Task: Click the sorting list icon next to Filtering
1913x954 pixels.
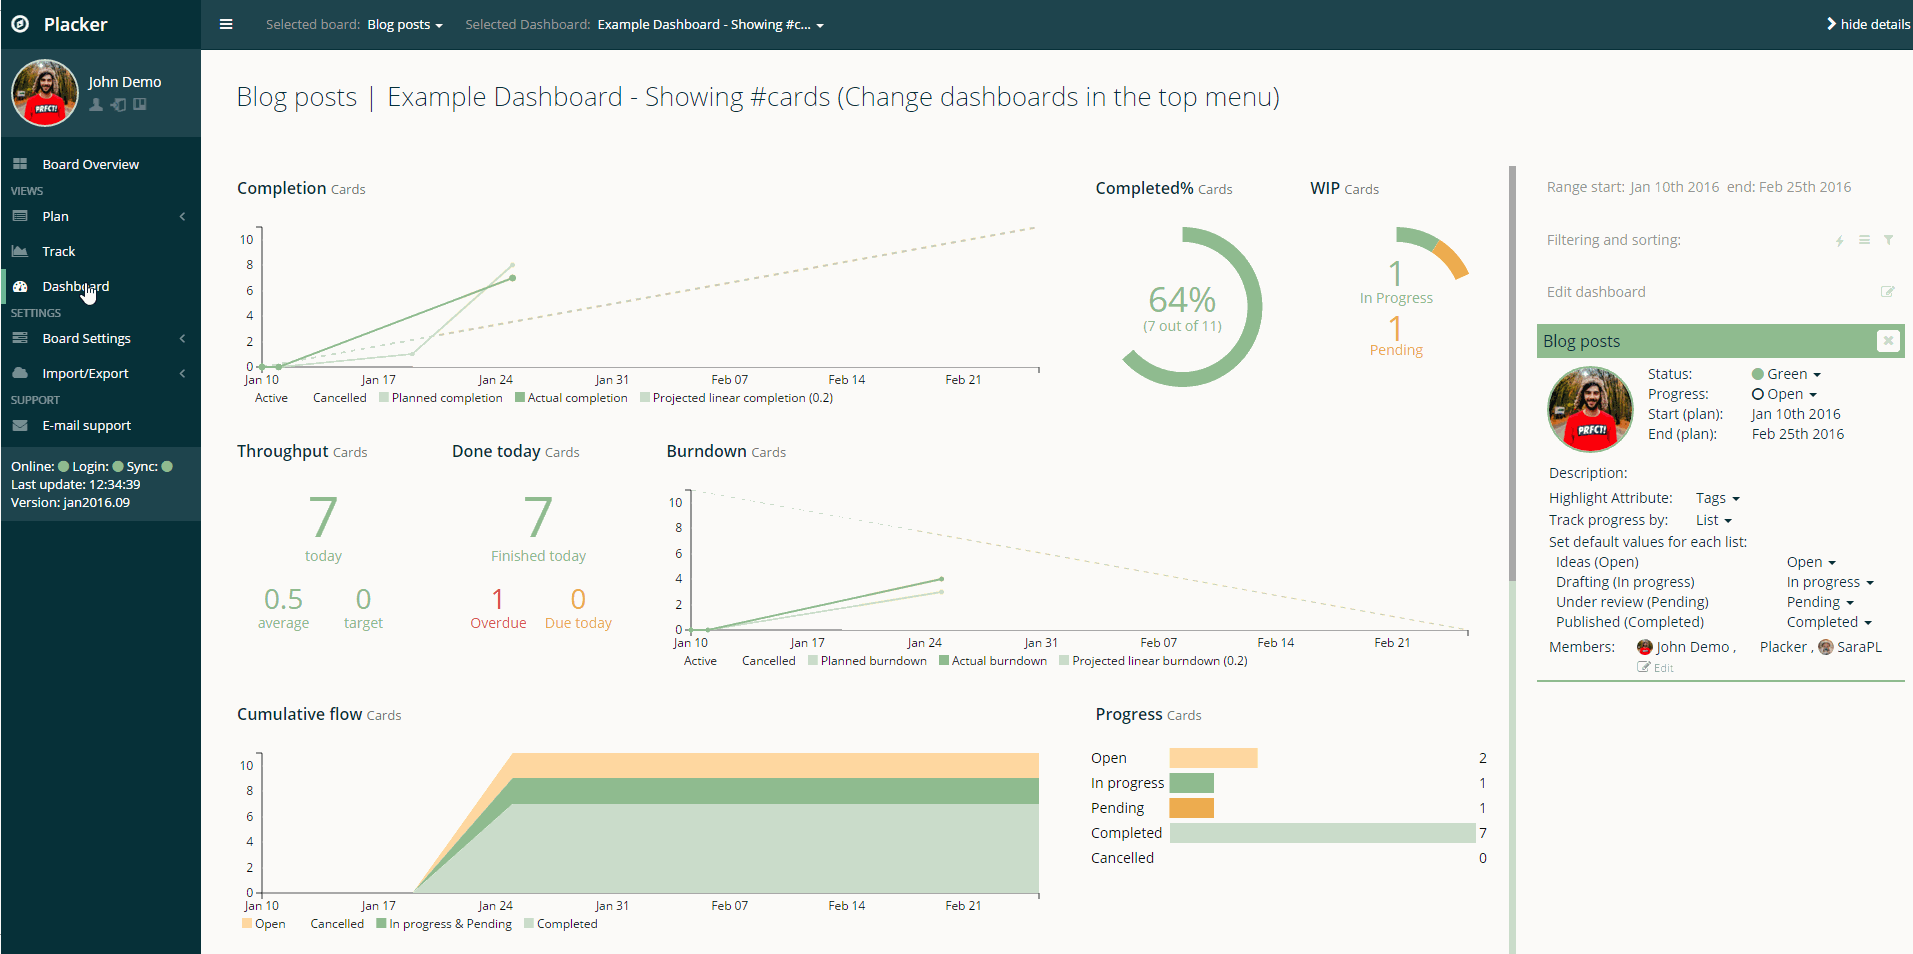Action: tap(1865, 240)
